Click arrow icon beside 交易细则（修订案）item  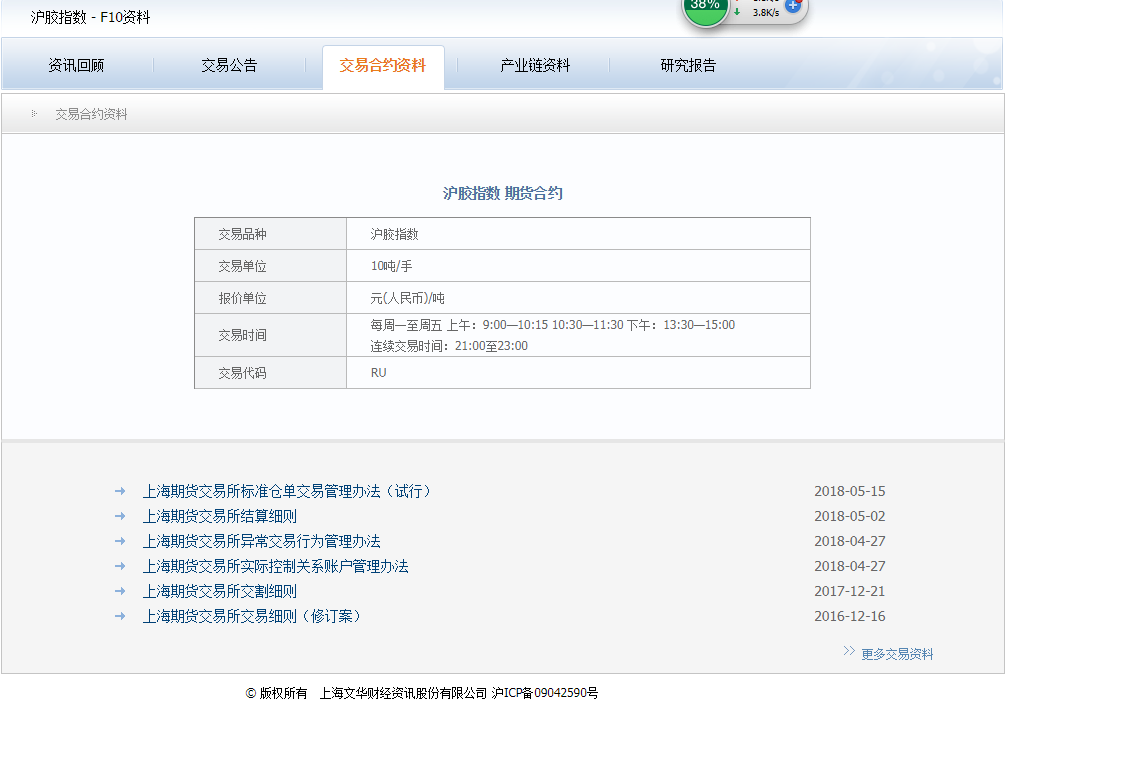pos(120,616)
